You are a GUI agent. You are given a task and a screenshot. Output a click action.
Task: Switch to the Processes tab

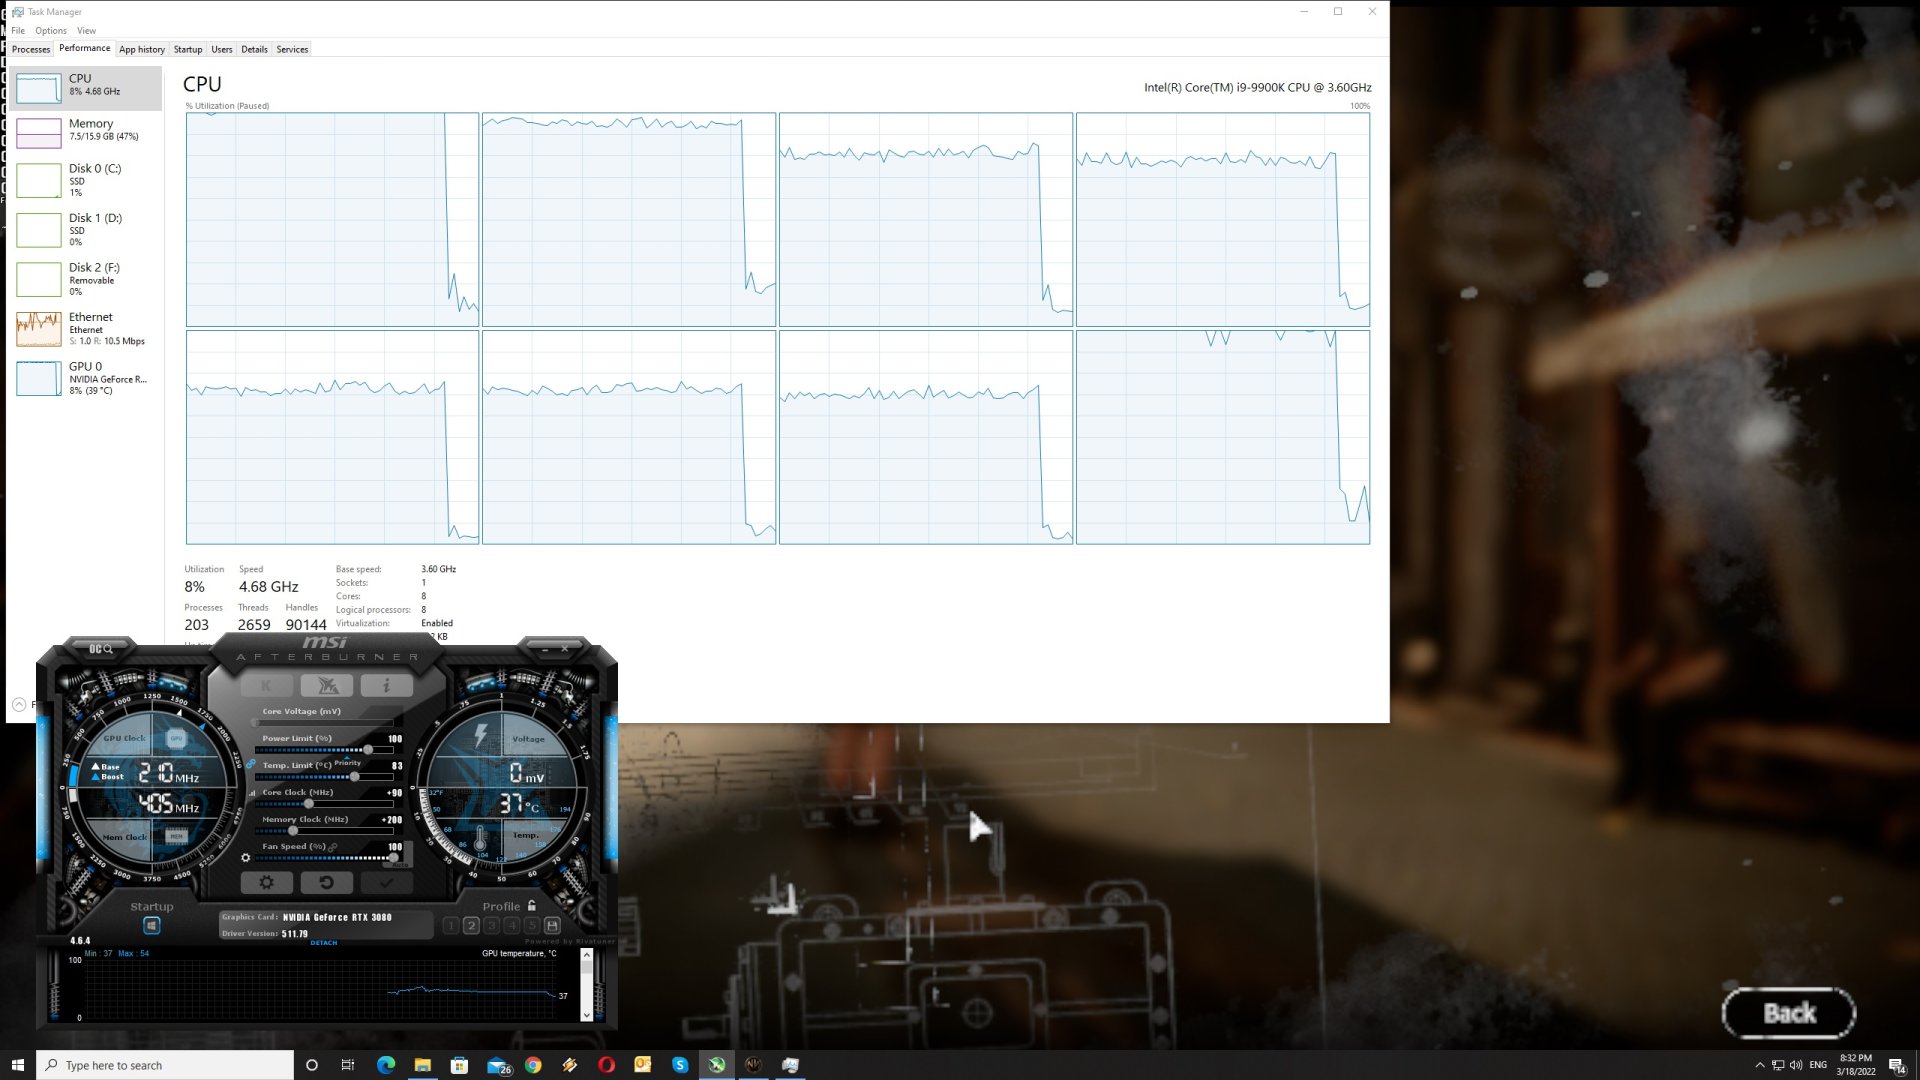click(31, 49)
